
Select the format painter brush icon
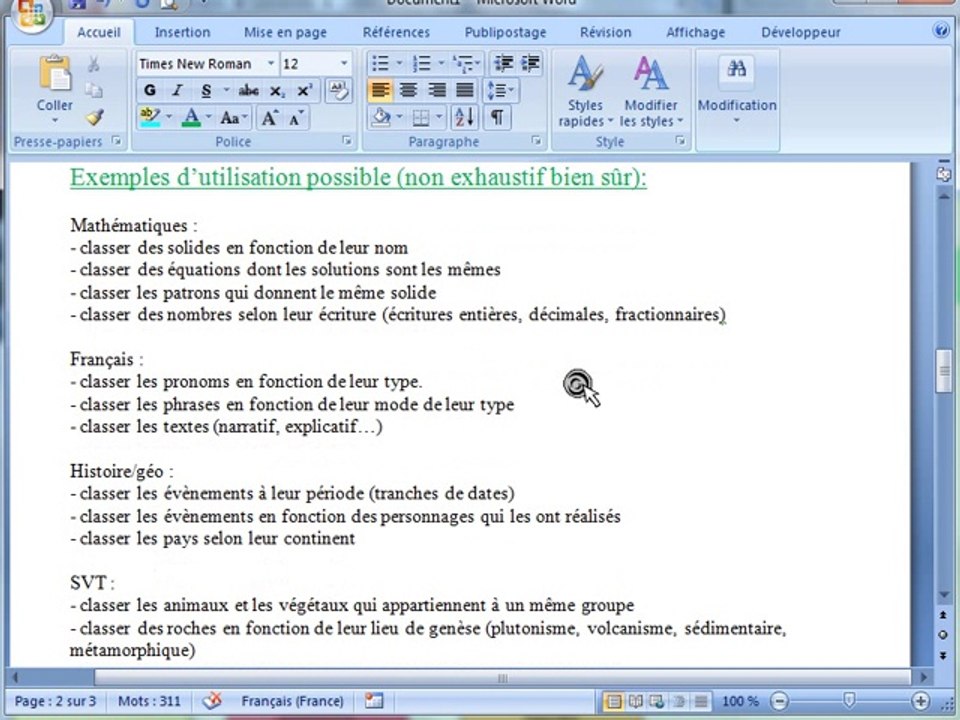click(x=94, y=117)
